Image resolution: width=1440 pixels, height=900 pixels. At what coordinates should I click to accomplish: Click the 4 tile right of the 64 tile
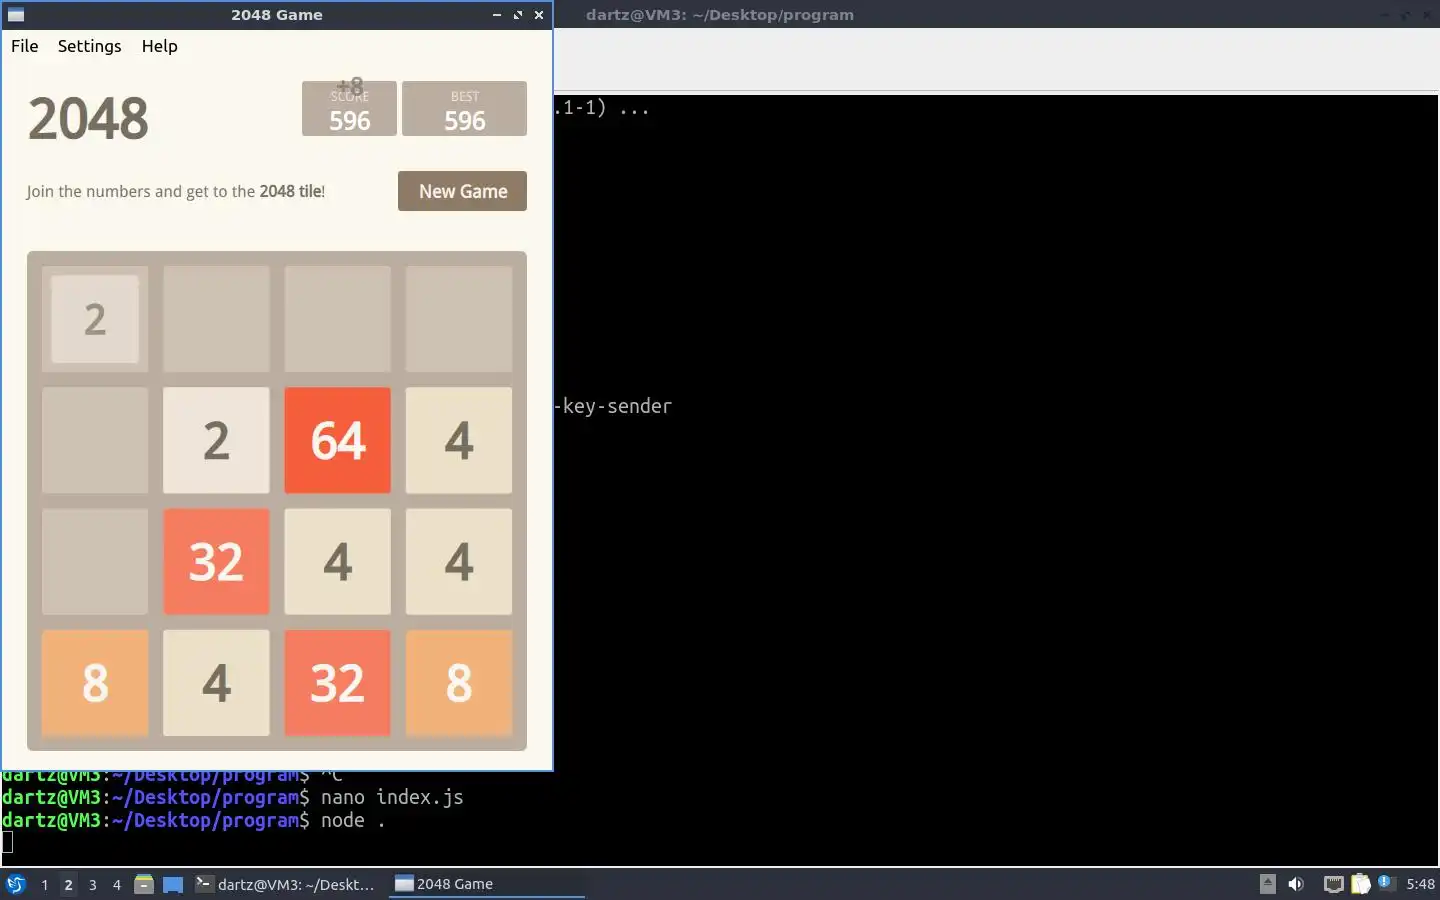459,440
